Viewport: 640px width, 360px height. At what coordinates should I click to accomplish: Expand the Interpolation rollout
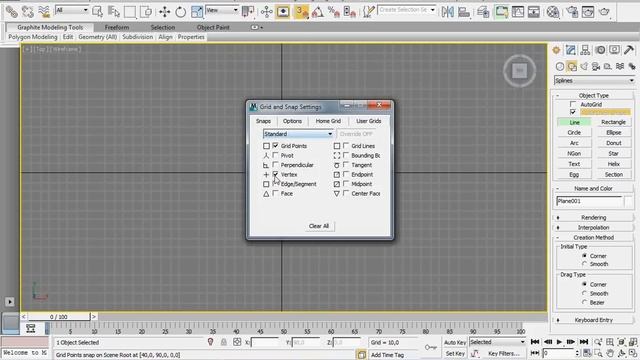coord(593,227)
